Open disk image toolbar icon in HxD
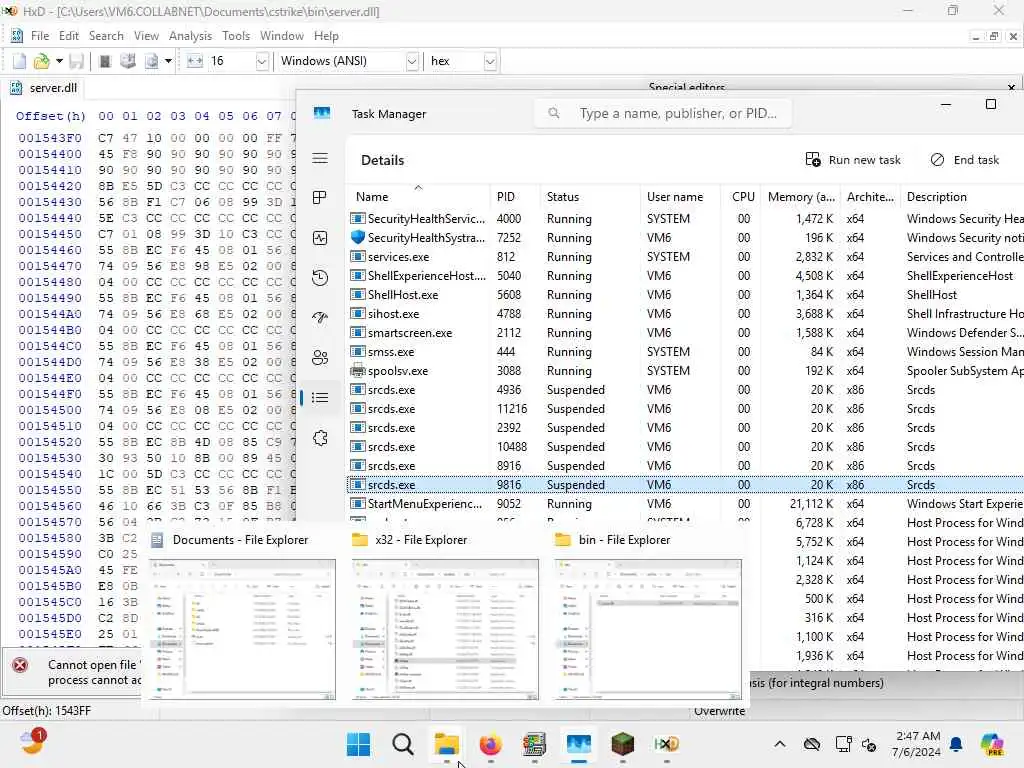Screen dimensions: 1024x768 [152, 61]
